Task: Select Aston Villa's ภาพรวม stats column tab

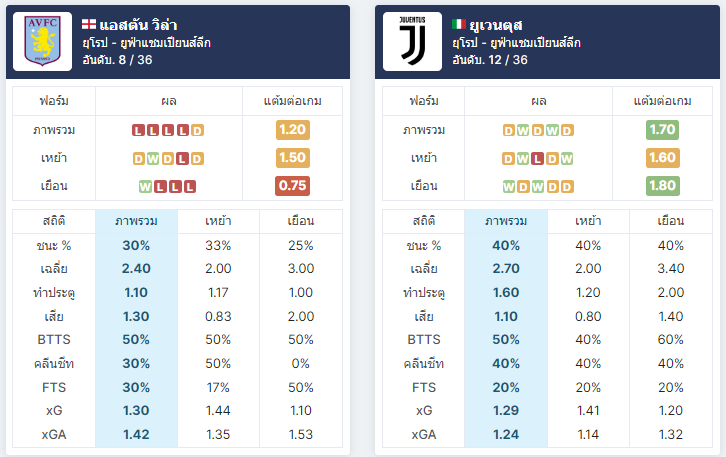Action: coord(136,221)
